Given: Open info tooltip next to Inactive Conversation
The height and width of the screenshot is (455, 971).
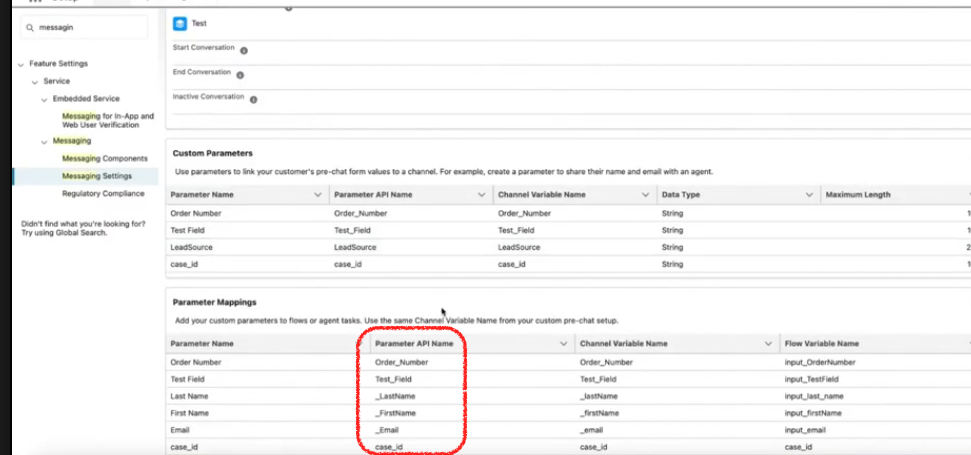Looking at the screenshot, I should [x=253, y=100].
